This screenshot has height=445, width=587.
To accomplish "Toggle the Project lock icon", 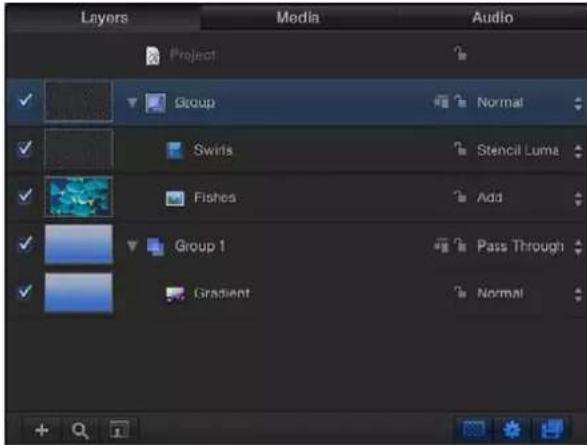I will (460, 54).
